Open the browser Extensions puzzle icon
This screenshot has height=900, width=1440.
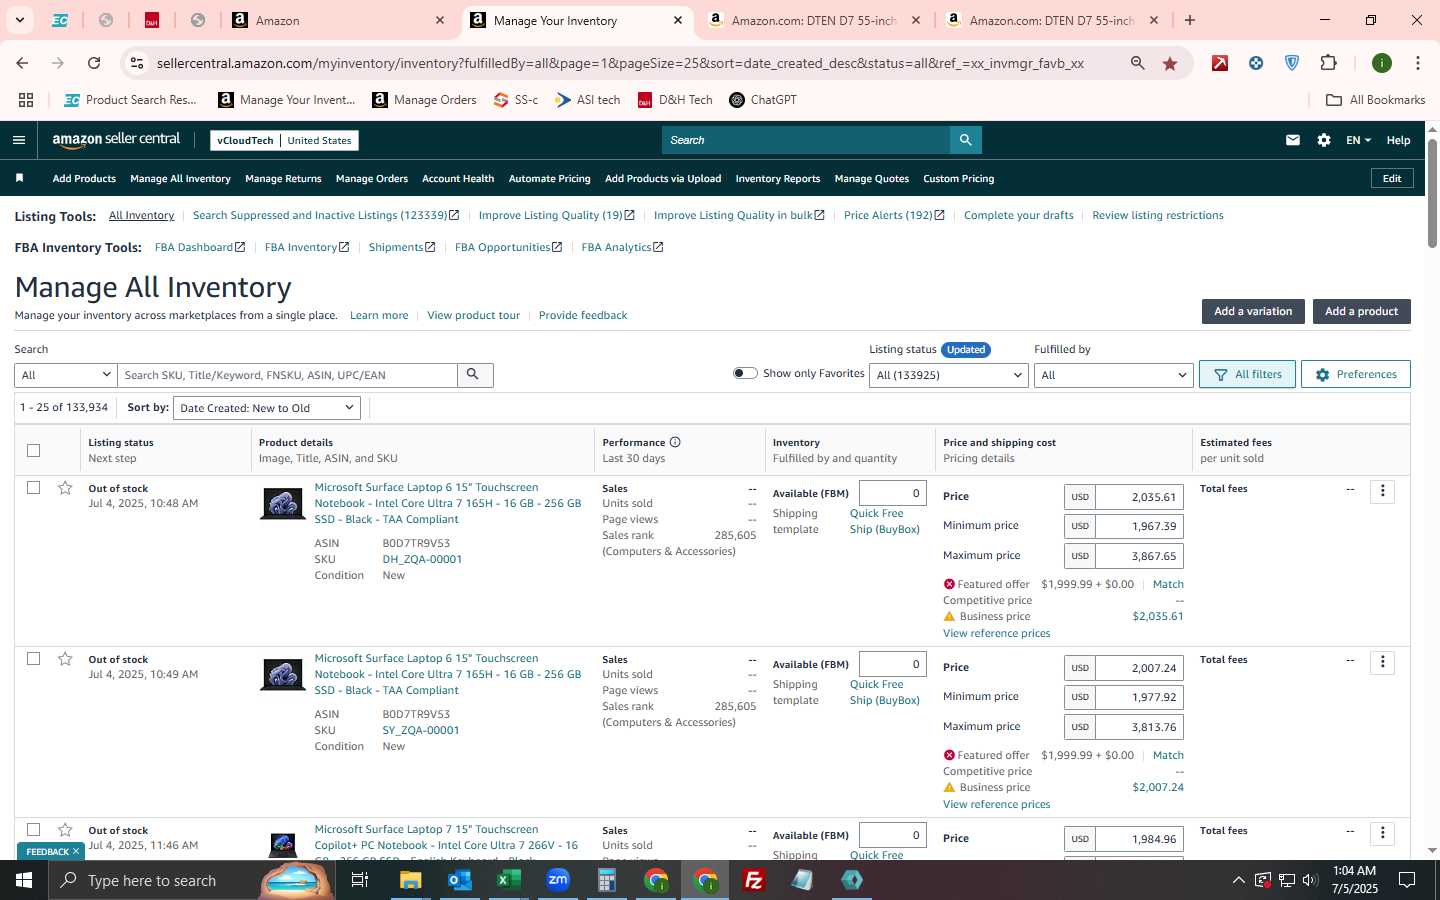[1329, 63]
